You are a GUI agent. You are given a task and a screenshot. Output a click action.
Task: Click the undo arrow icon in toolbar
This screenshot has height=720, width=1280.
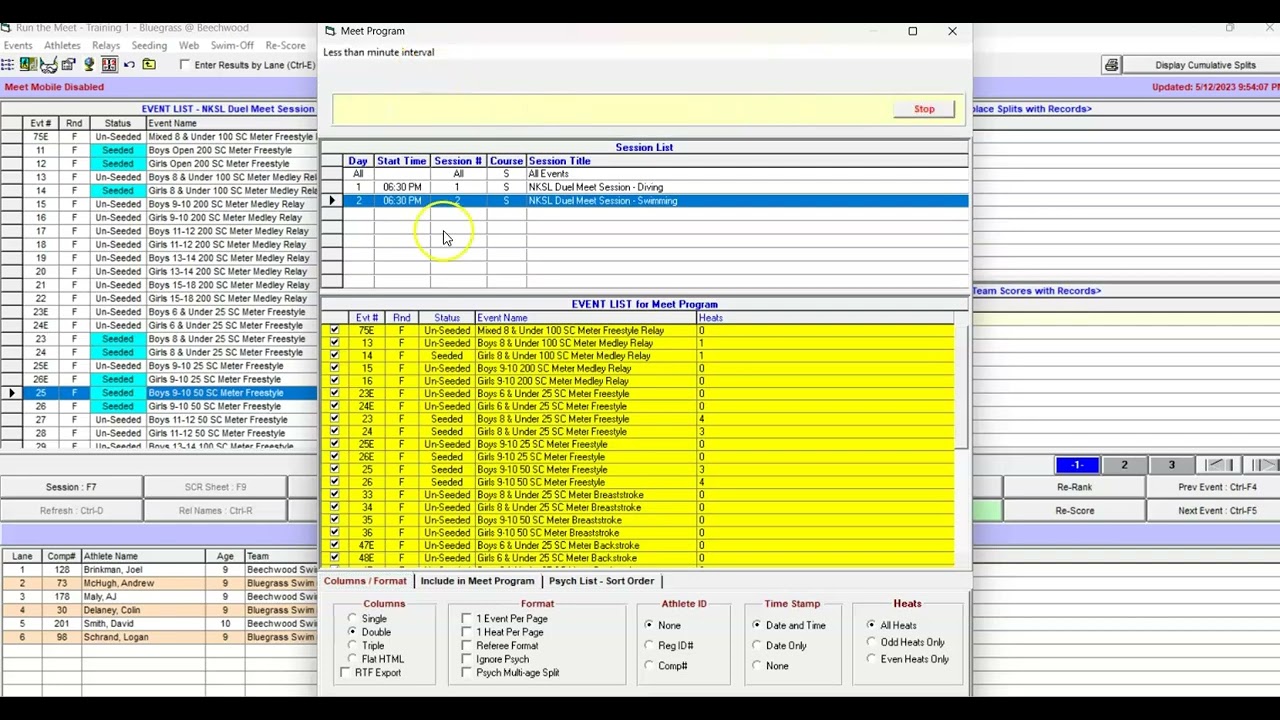129,65
